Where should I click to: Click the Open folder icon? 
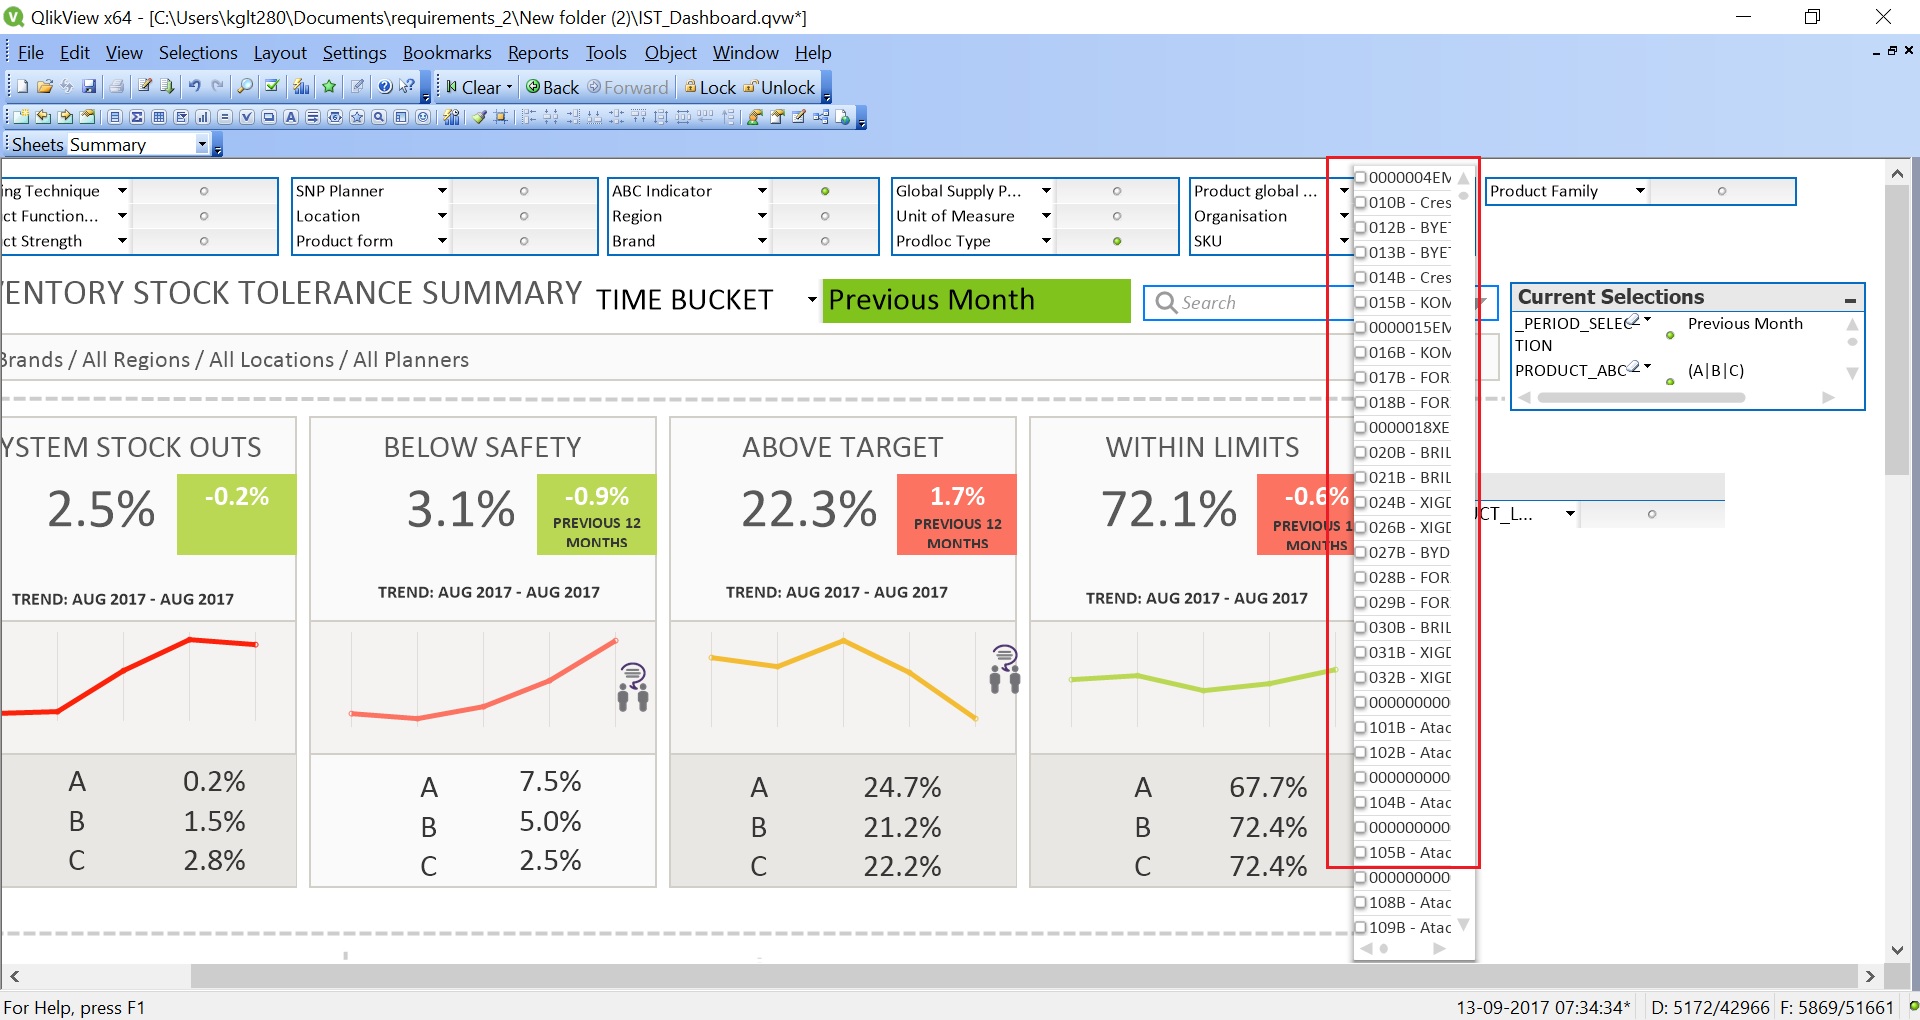coord(44,87)
